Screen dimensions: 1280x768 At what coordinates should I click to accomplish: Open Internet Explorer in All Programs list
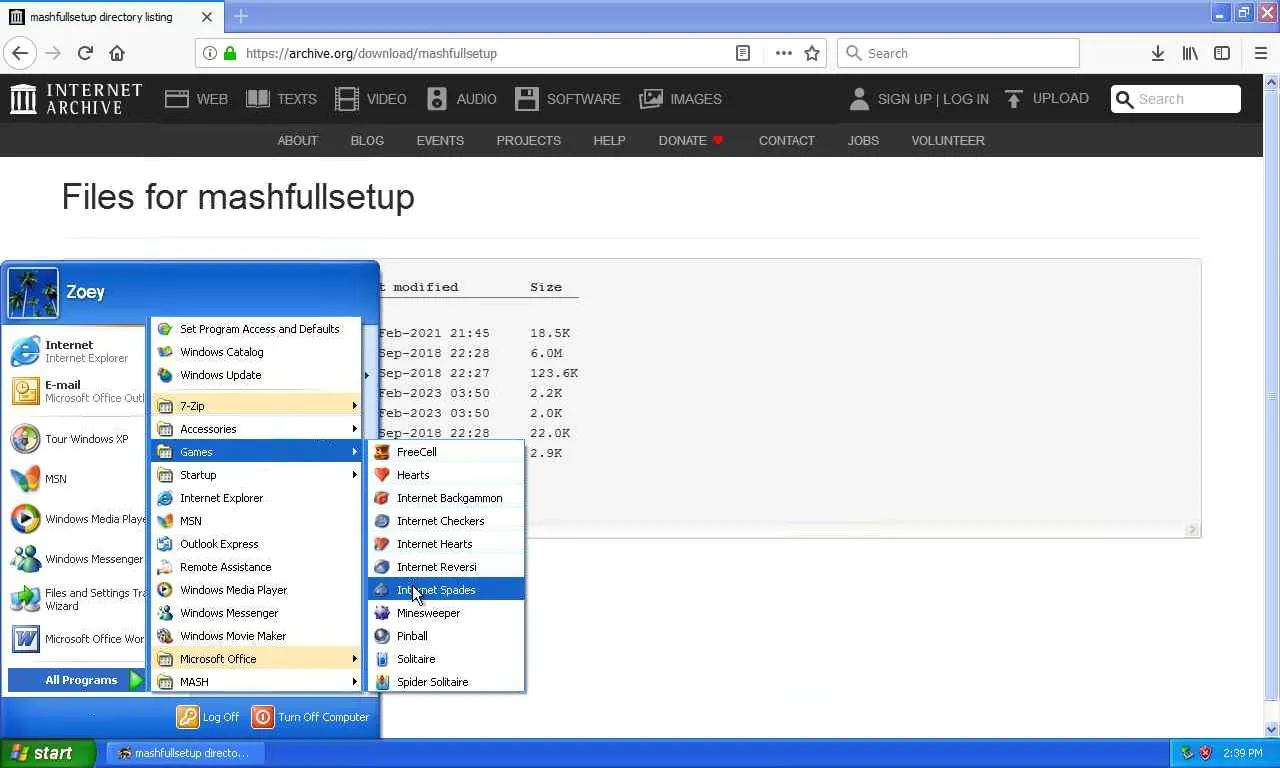click(x=256, y=498)
